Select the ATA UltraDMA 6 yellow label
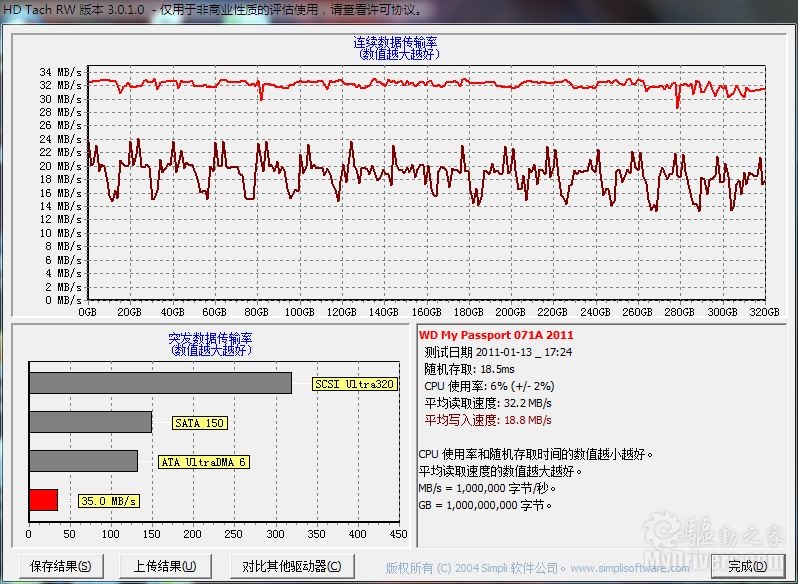The width and height of the screenshot is (798, 584). pyautogui.click(x=204, y=462)
